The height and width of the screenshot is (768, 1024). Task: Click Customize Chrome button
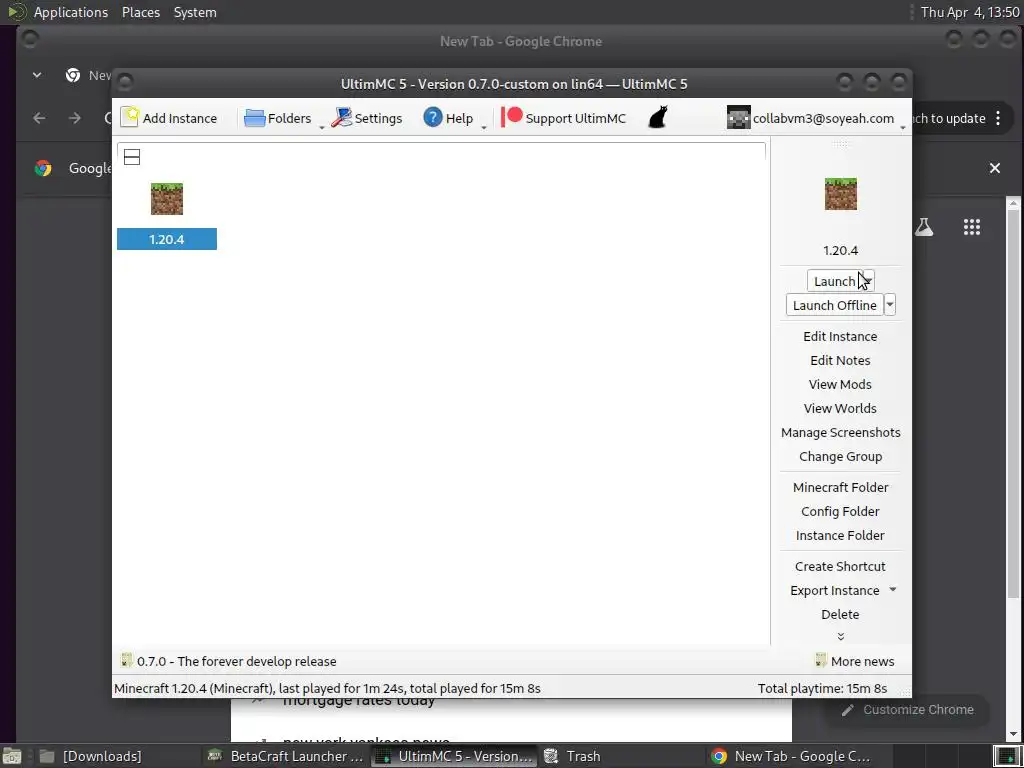tap(908, 710)
